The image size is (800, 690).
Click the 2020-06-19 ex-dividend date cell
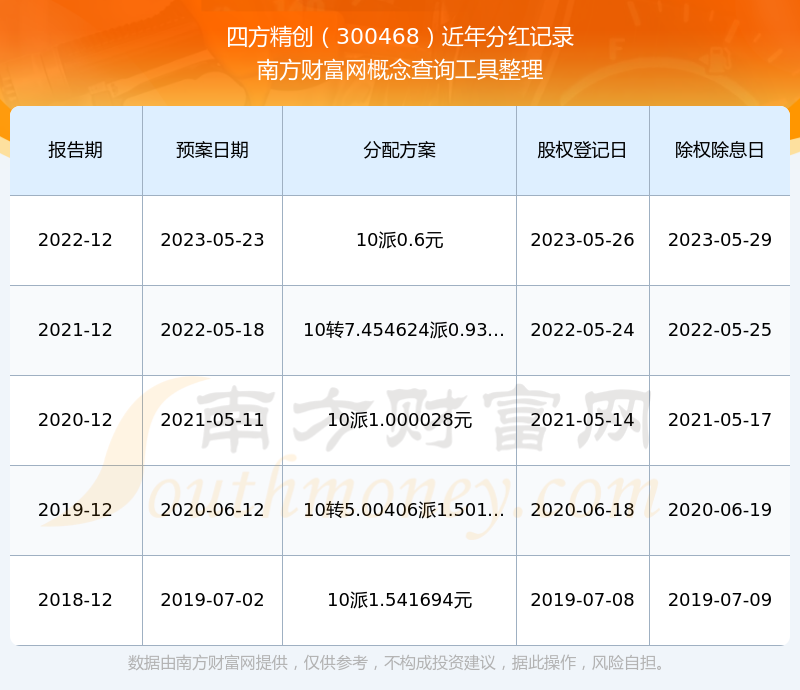pyautogui.click(x=719, y=510)
